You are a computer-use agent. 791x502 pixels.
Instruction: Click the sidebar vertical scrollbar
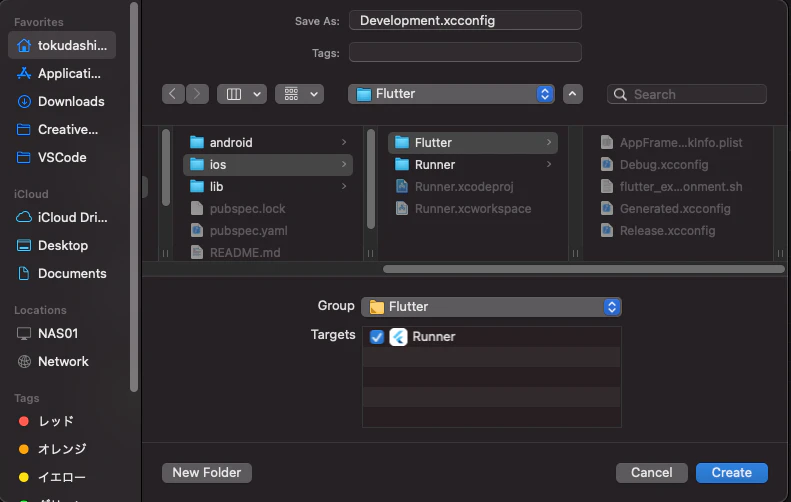coord(134,197)
